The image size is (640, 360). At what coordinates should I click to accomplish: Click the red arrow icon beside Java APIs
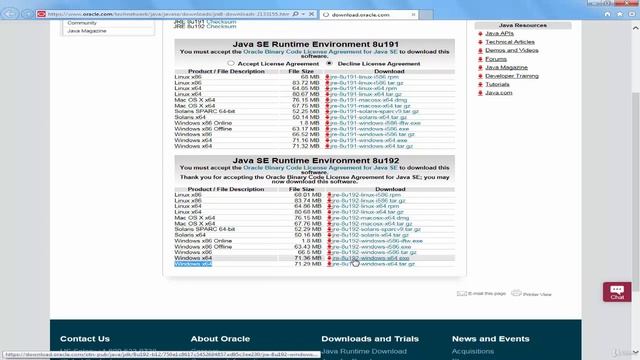tap(480, 33)
